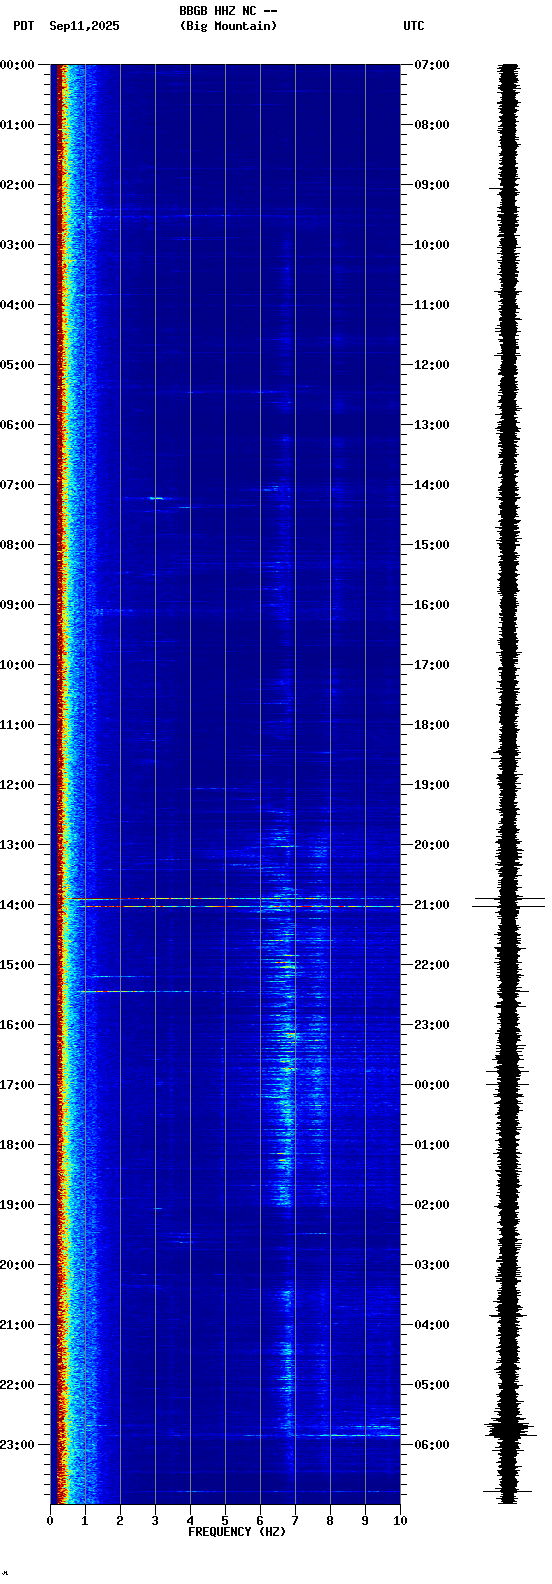Click the 18:00 PDT time label
Viewport: 552px width, 1584px height.
coord(18,1145)
